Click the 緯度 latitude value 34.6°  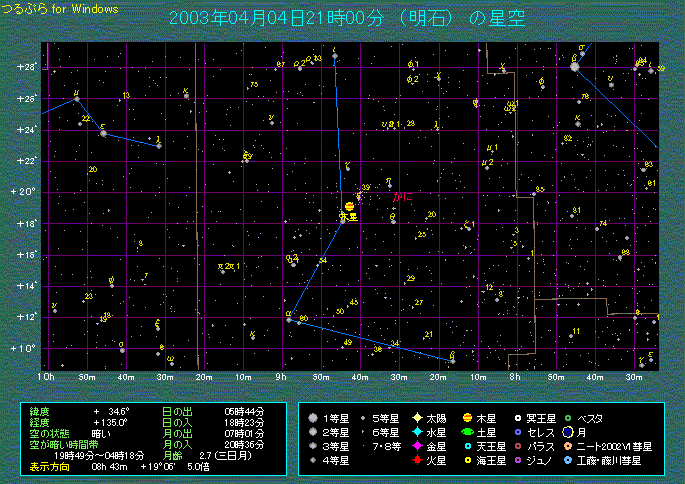coord(110,411)
